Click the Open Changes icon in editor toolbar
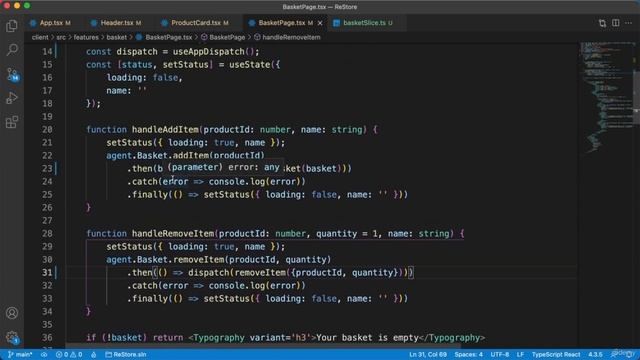 tap(602, 23)
